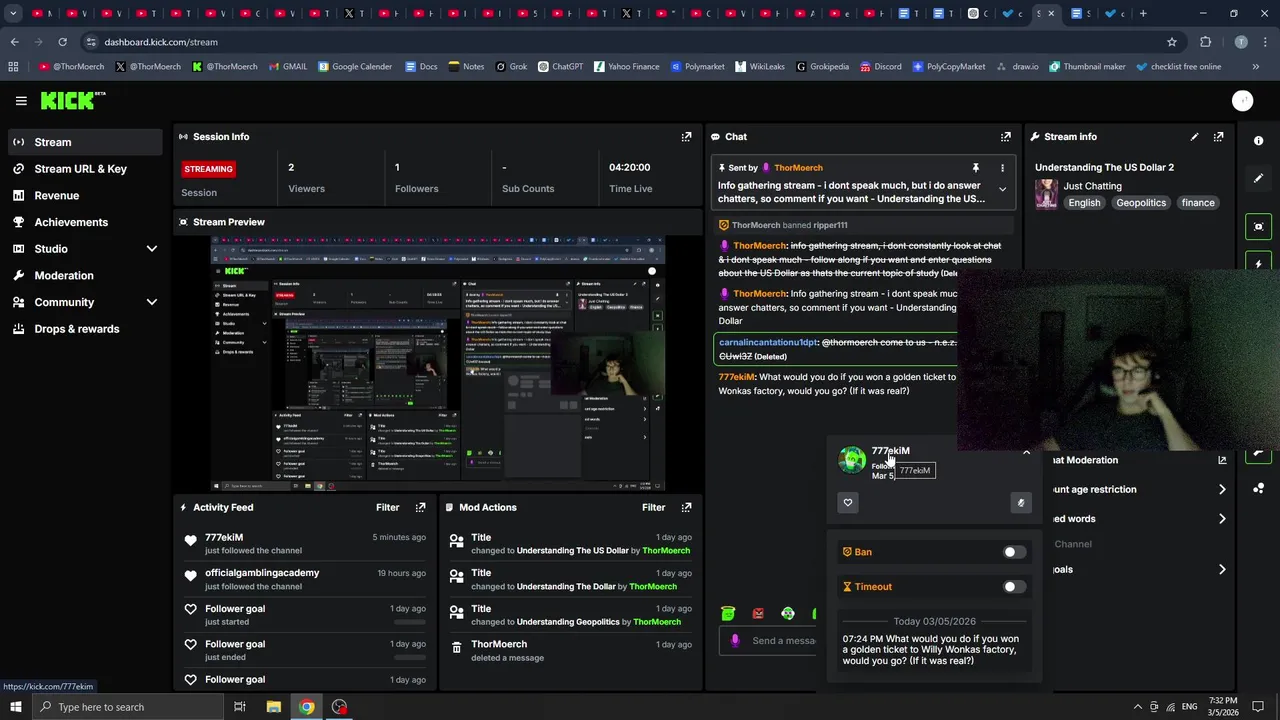Pop out the Chat panel

1005,136
